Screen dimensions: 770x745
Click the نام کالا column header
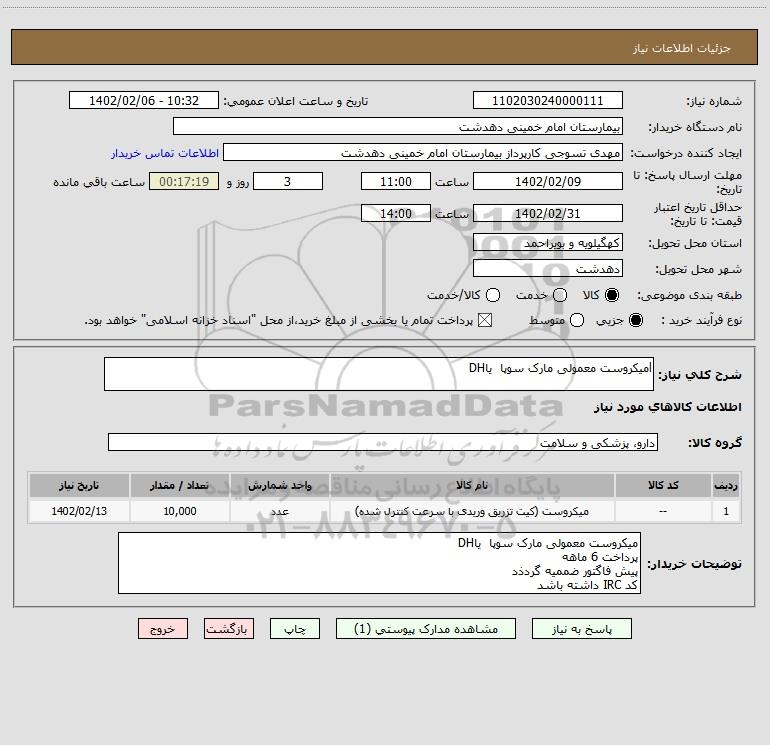tap(472, 485)
